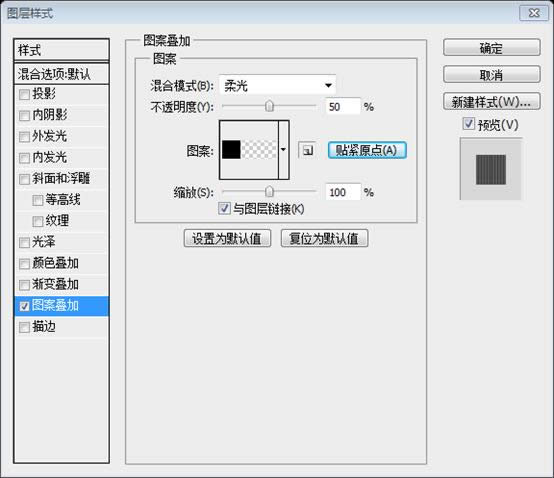Select the 描边 stroke style entry
The width and height of the screenshot is (554, 478).
click(x=61, y=327)
